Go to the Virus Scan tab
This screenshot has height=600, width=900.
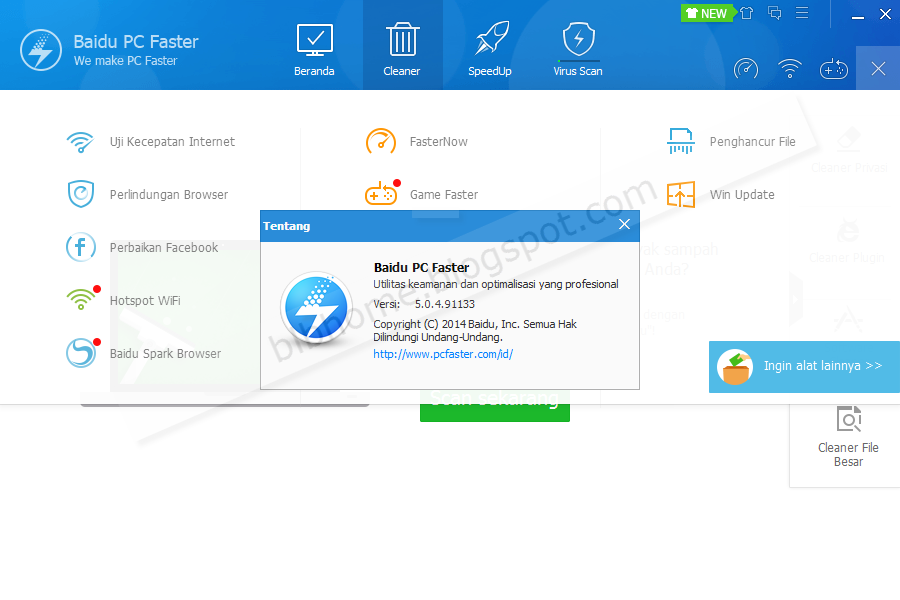(578, 50)
